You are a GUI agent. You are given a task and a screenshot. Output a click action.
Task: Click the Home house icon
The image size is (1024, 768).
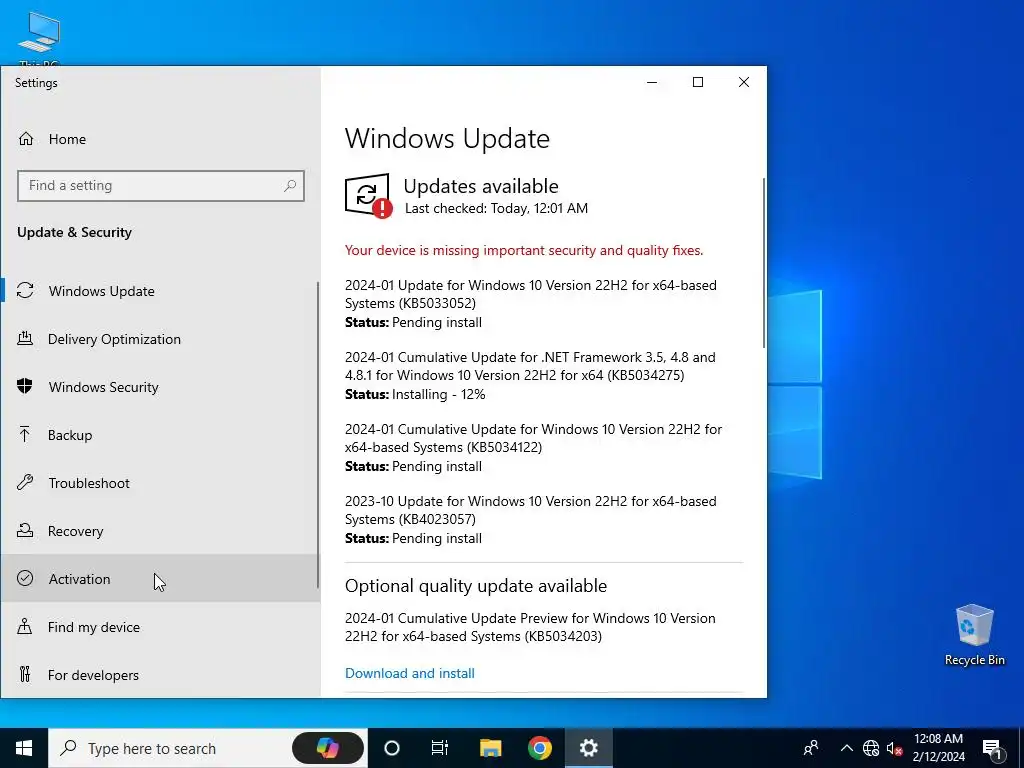click(26, 139)
